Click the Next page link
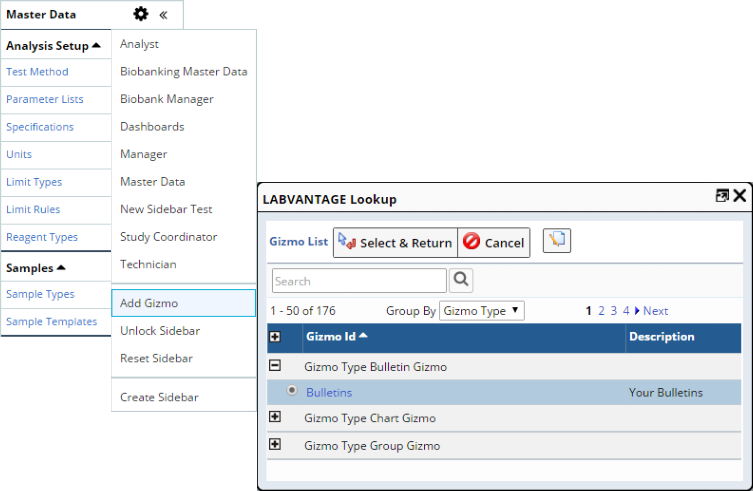753x491 pixels. pos(656,311)
